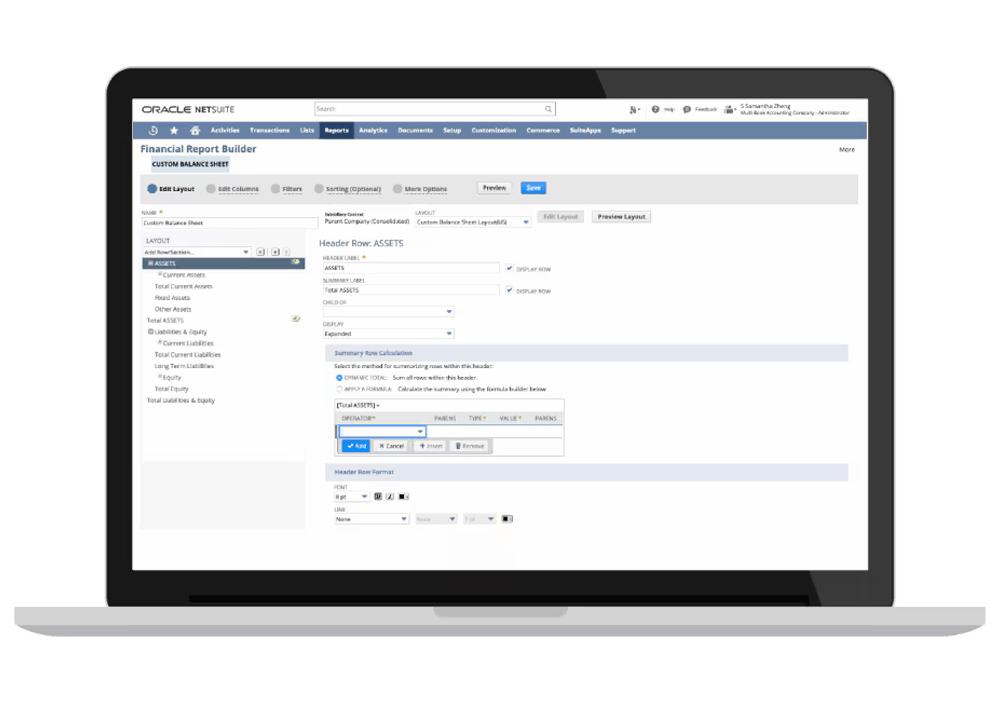
Task: Click the Feedback icon in the header
Action: 686,108
